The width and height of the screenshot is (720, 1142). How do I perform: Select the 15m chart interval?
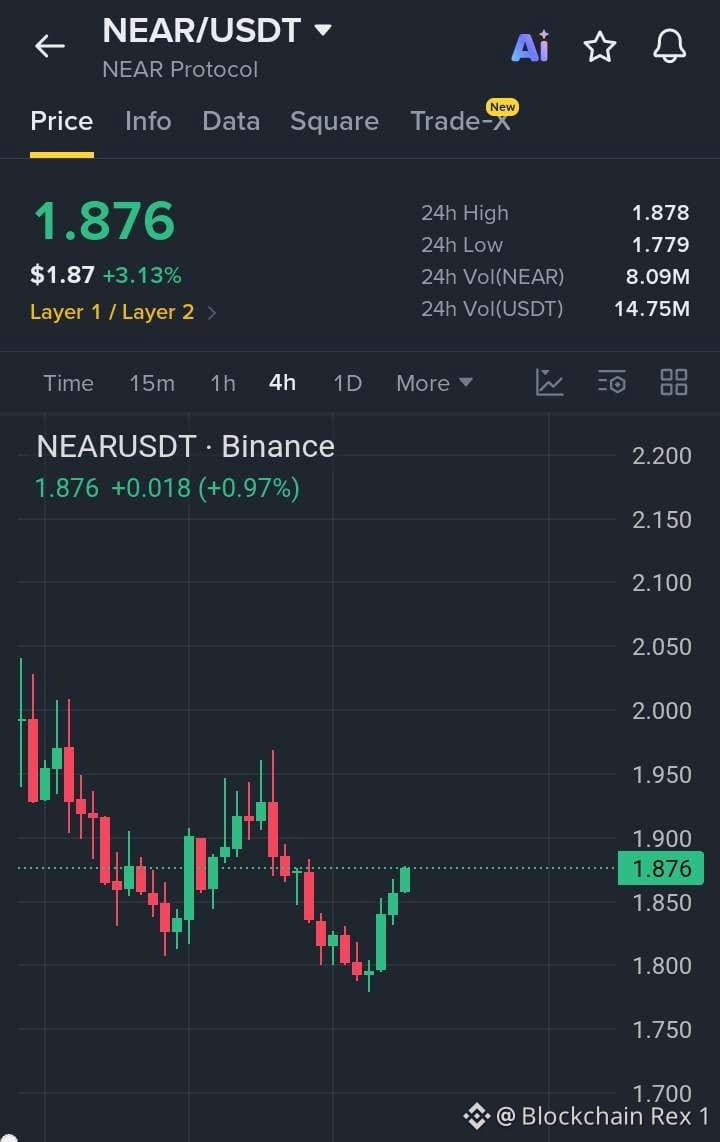(x=152, y=383)
